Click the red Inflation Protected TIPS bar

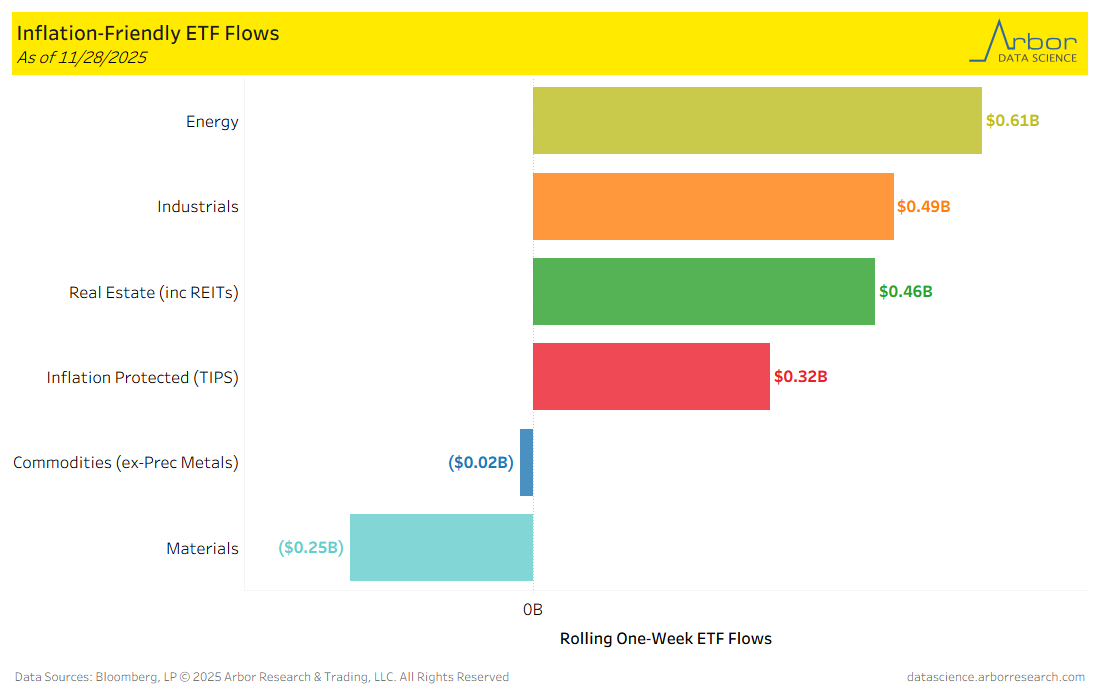[x=651, y=377]
